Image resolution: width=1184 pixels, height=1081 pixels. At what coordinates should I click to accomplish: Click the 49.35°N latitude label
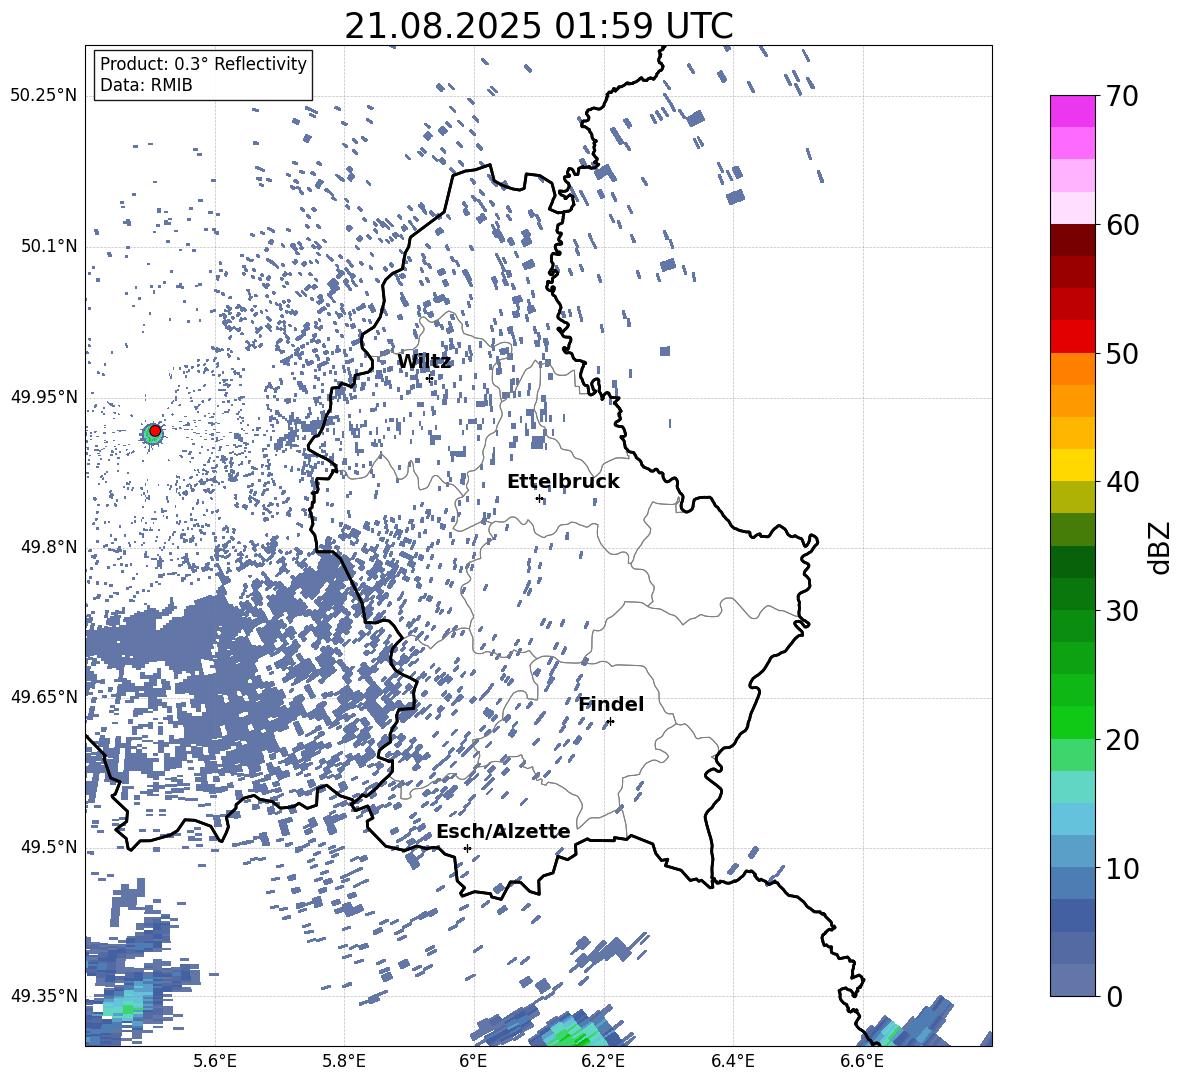click(44, 996)
